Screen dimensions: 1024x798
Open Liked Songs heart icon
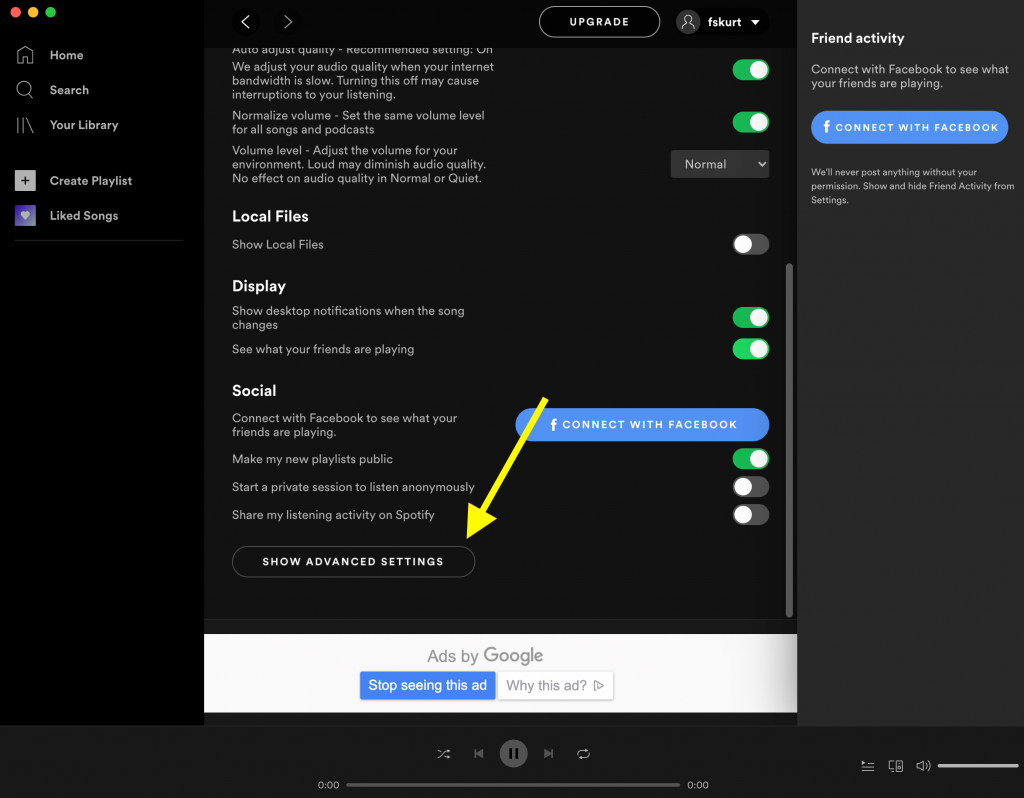(25, 215)
